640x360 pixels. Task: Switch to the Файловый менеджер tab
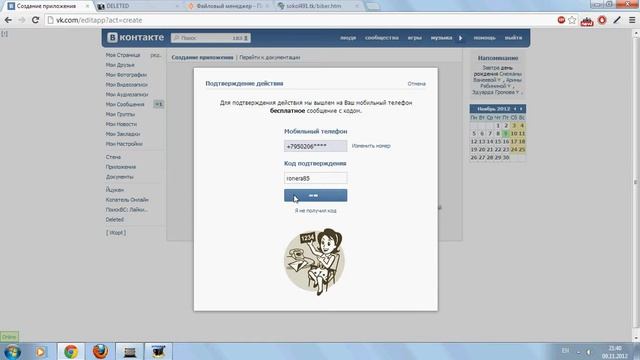point(229,6)
